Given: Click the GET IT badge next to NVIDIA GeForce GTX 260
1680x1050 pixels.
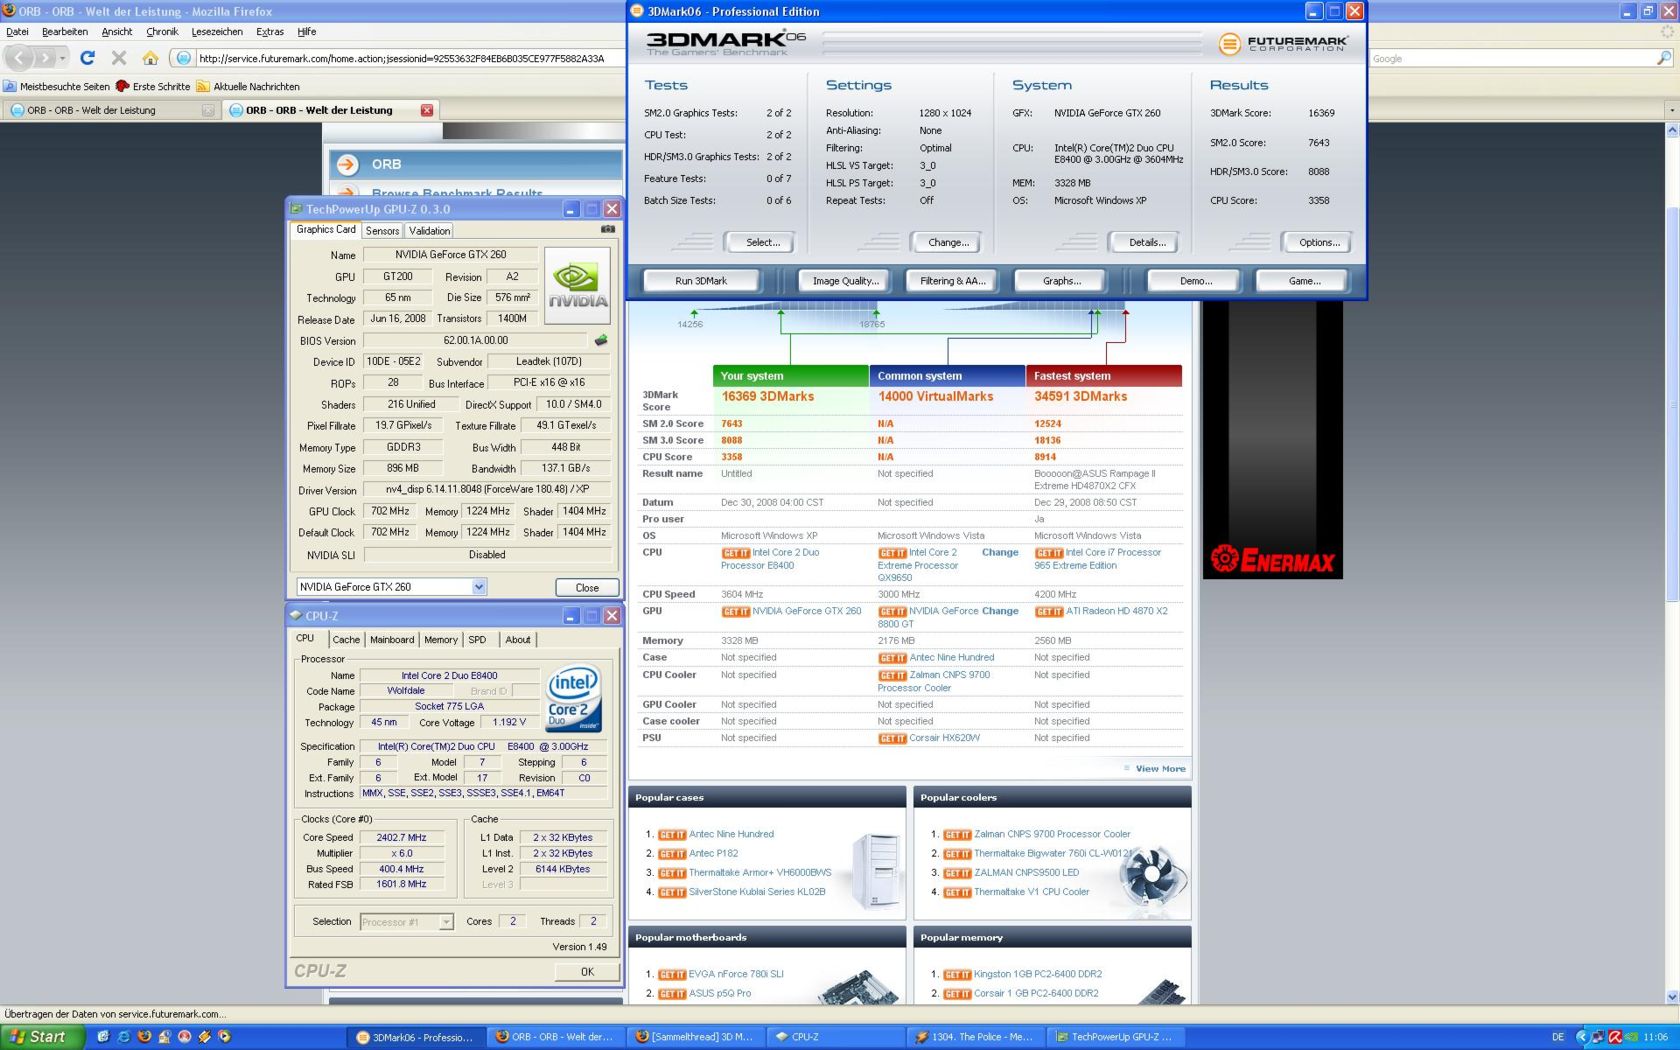Looking at the screenshot, I should pos(735,611).
